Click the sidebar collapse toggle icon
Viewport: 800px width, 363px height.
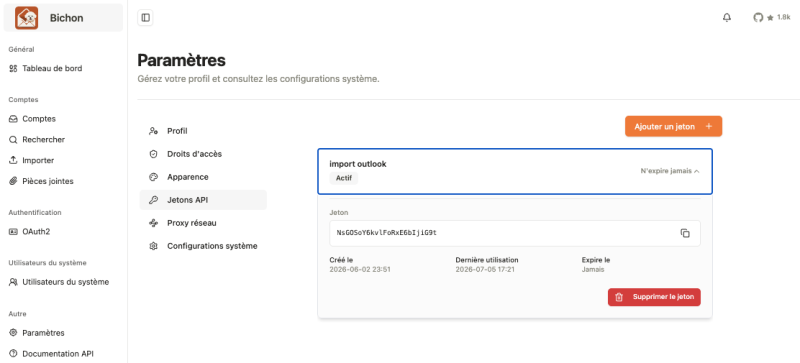145,18
